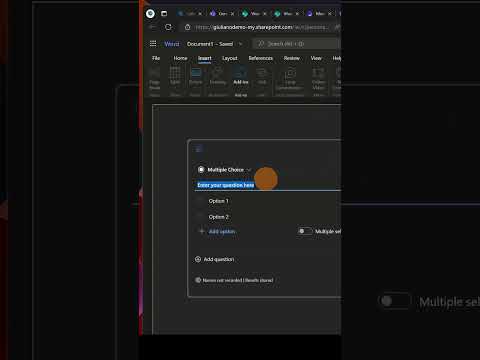Click the browser profile avatar icon
The height and width of the screenshot is (360, 480).
tap(150, 13)
